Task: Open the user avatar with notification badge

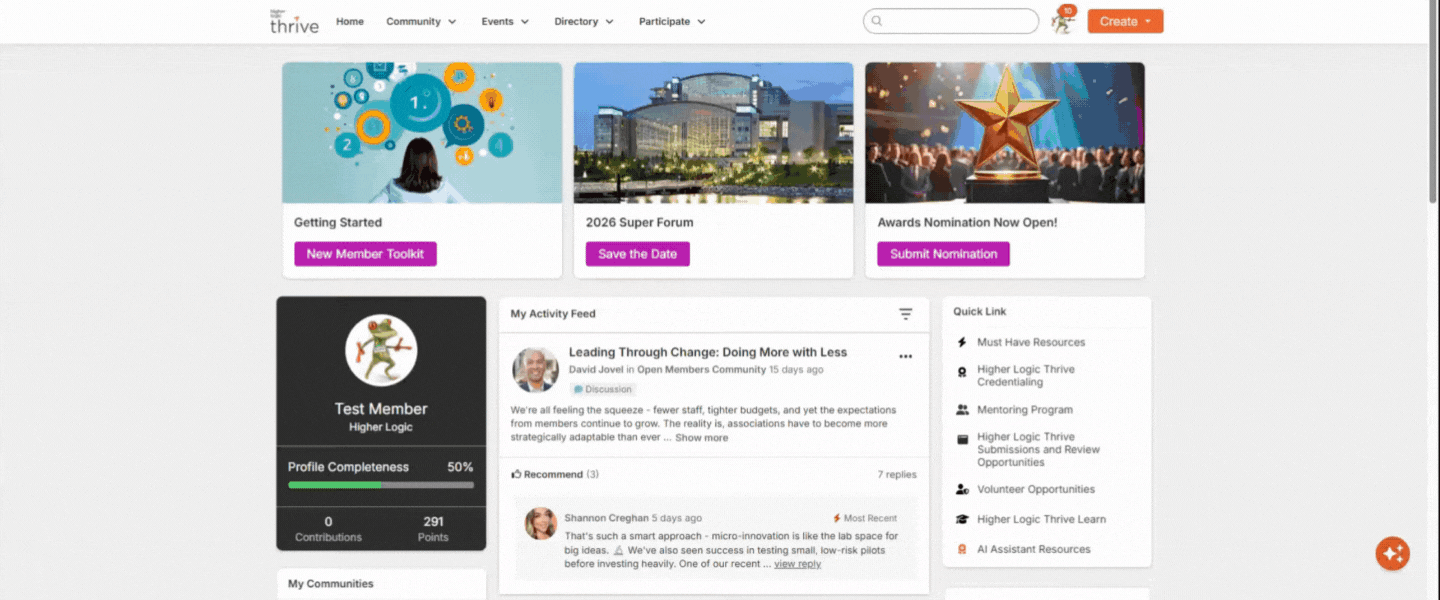Action: click(x=1063, y=21)
